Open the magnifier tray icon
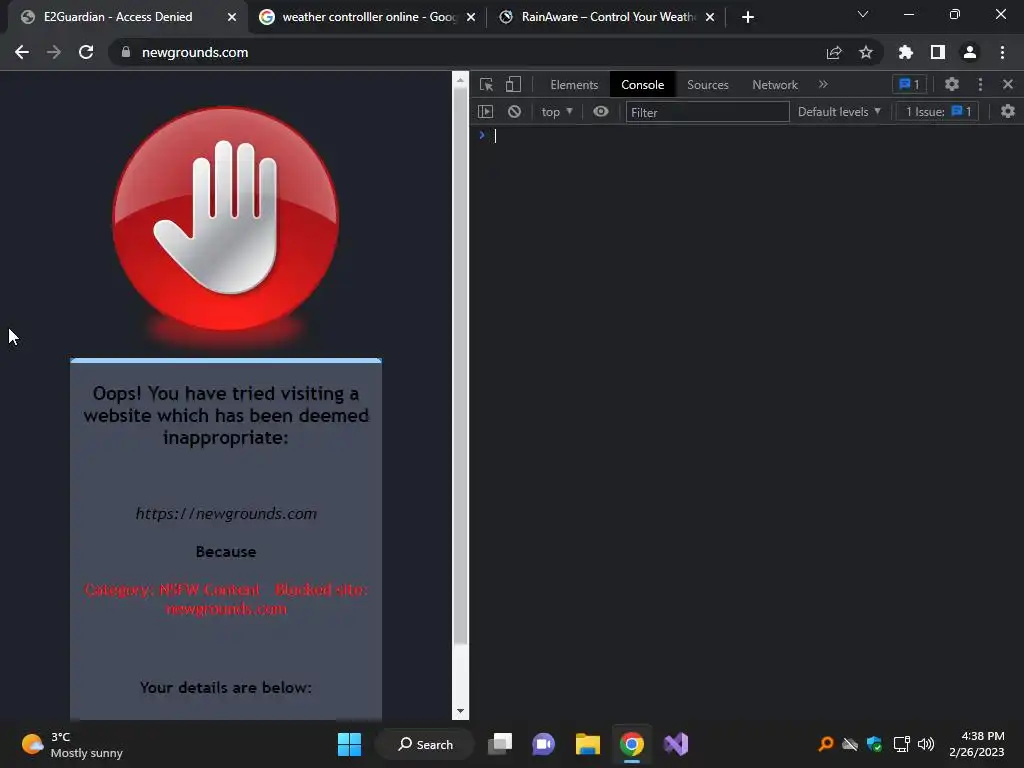The image size is (1024, 768). point(826,744)
